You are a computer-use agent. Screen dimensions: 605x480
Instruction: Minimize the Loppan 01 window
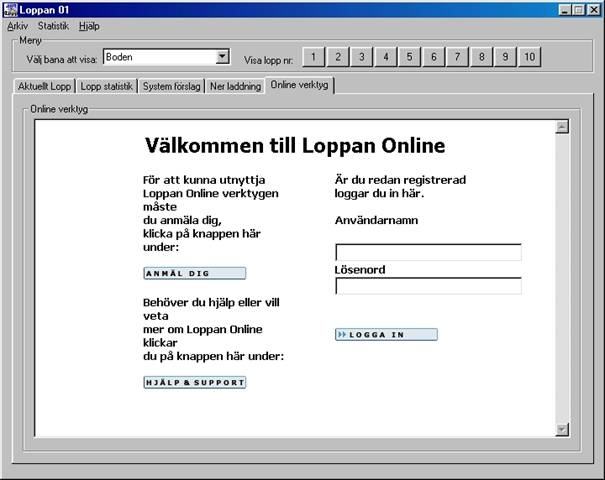(564, 10)
